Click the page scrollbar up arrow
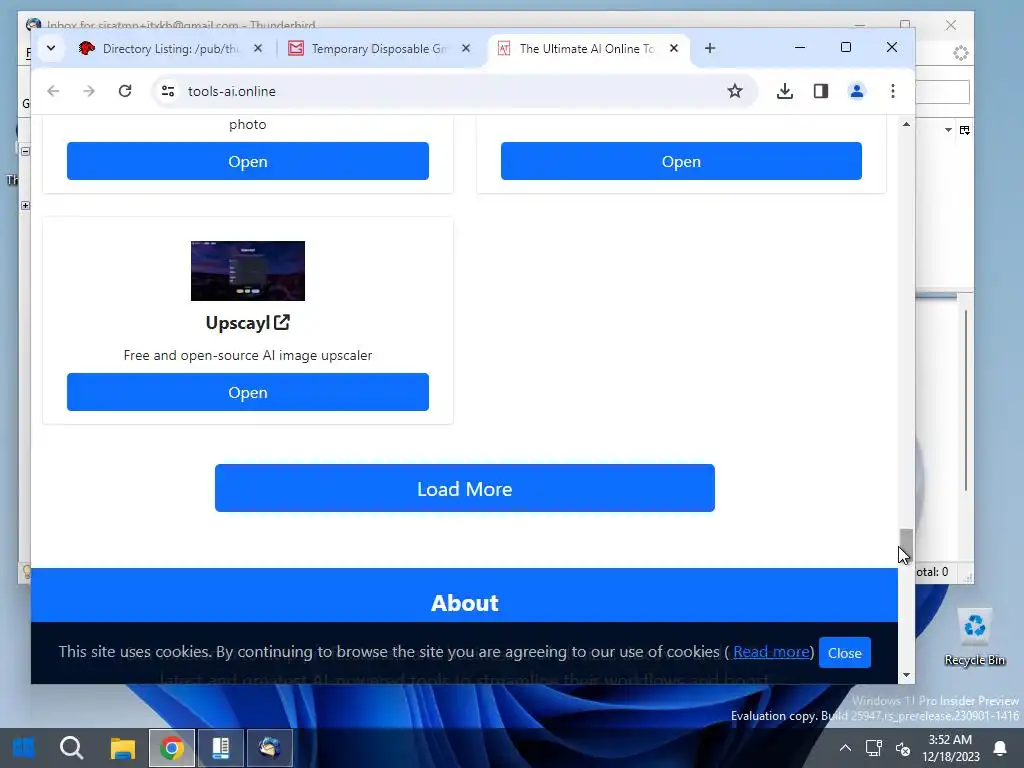This screenshot has width=1024, height=768. click(x=906, y=124)
